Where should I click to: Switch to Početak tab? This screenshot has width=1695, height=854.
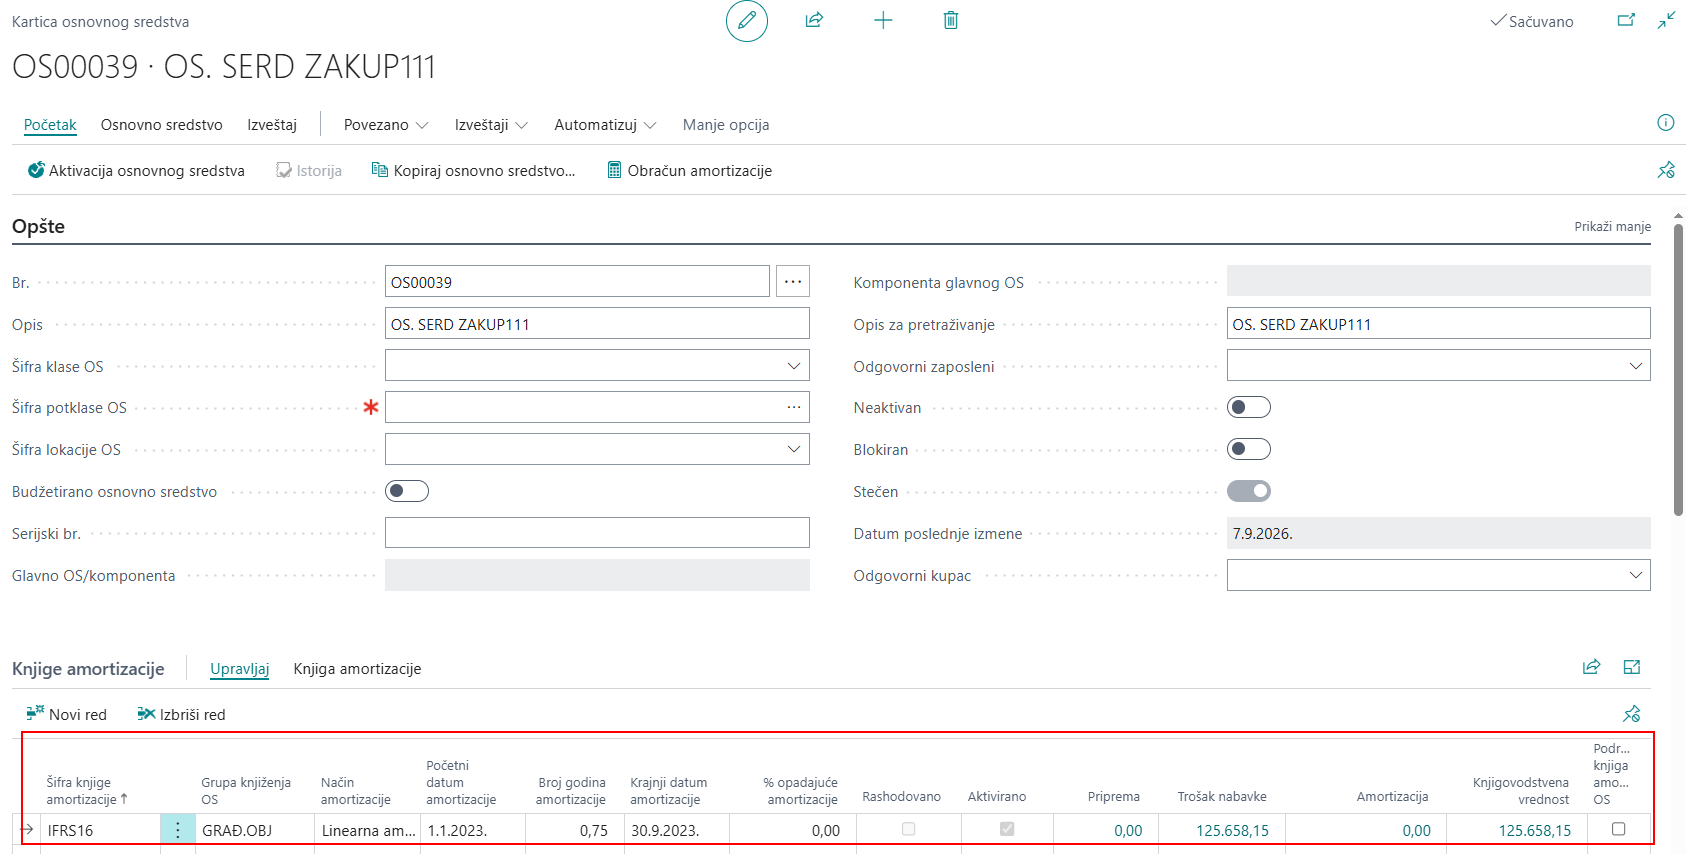point(50,125)
